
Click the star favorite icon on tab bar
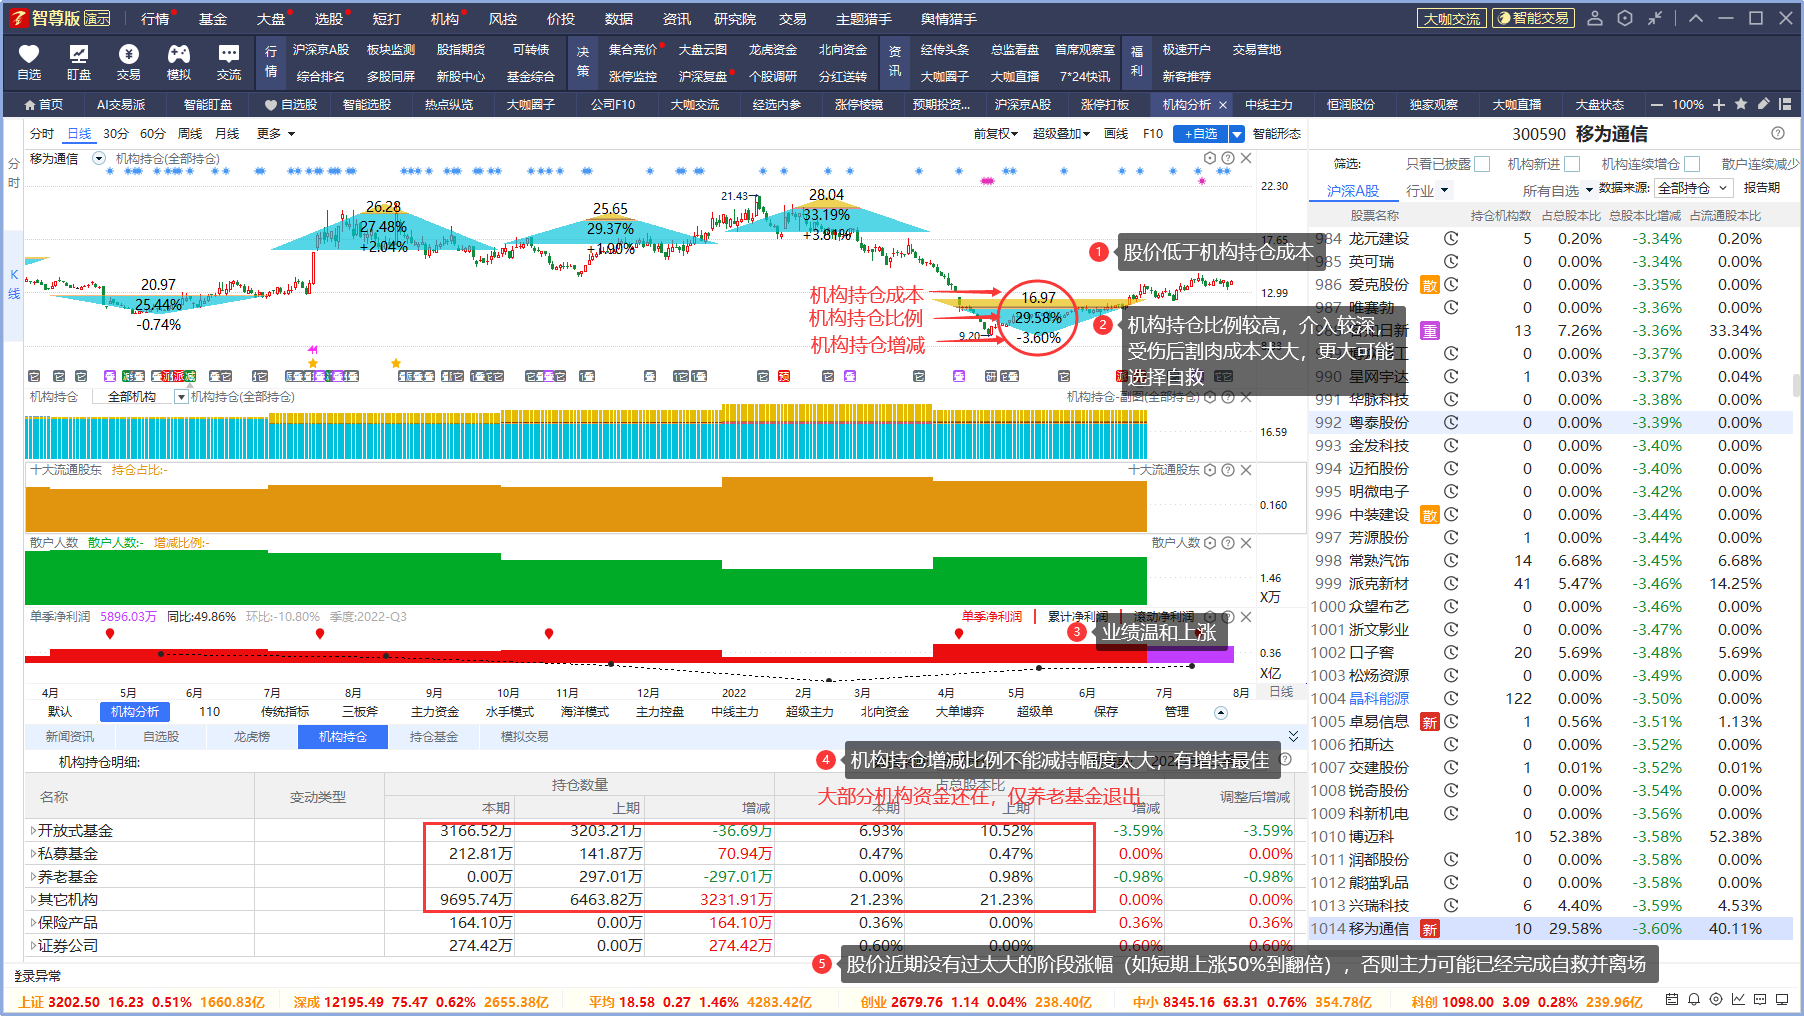click(x=1741, y=104)
